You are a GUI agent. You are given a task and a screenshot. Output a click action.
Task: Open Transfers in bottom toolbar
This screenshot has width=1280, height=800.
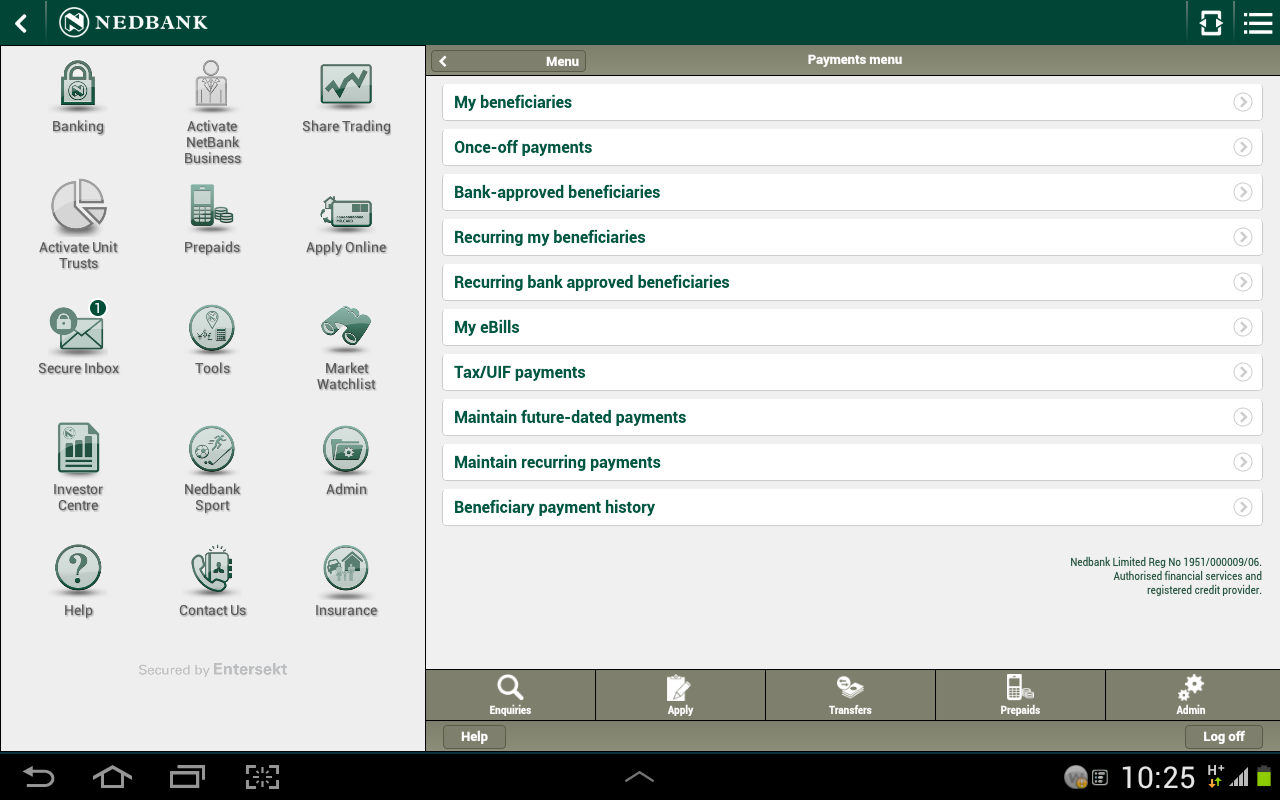tap(850, 695)
